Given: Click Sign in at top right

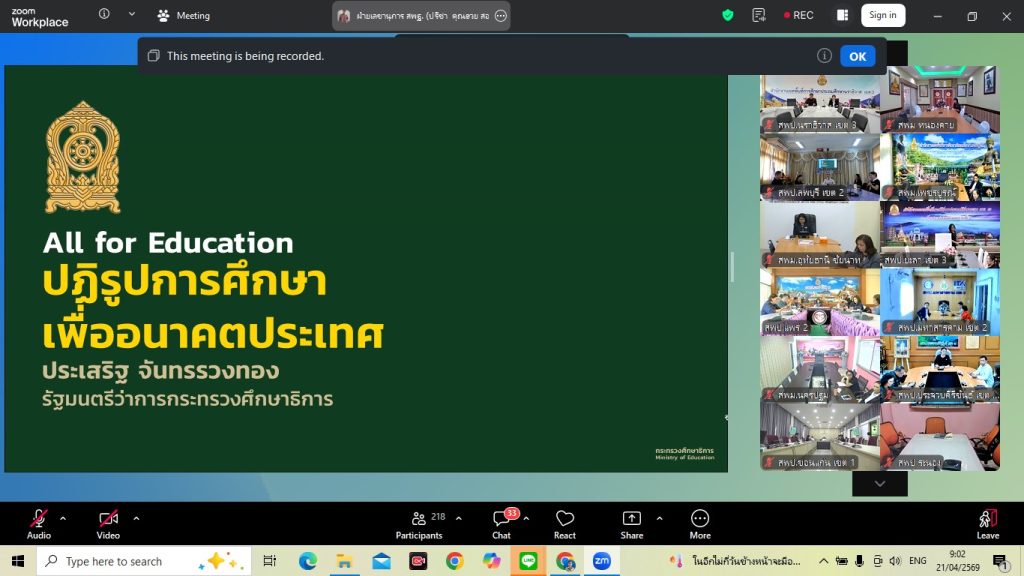Looking at the screenshot, I should click(882, 15).
